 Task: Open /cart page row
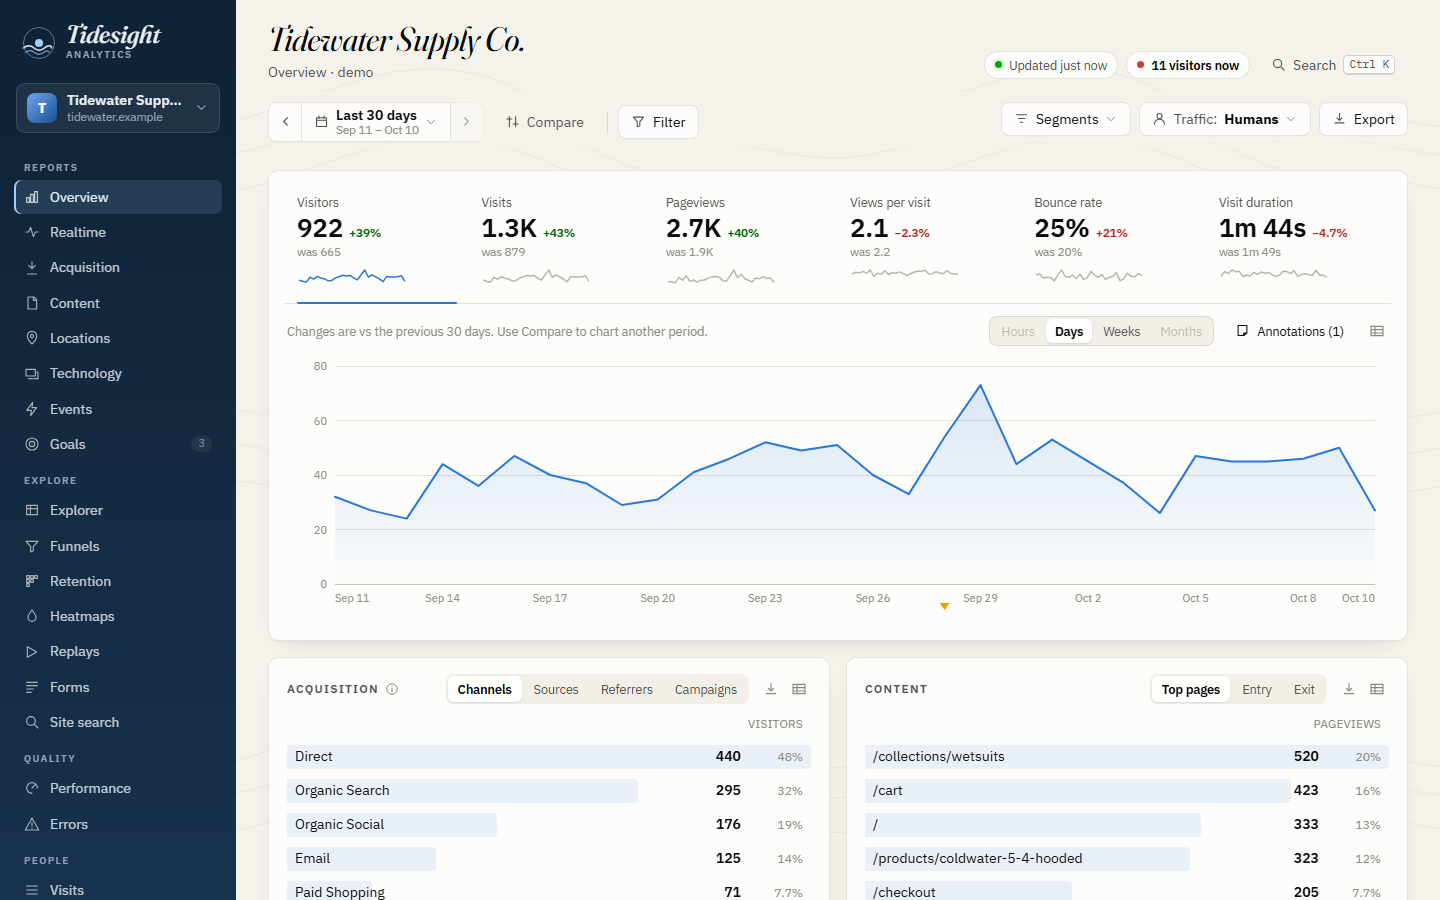1127,791
